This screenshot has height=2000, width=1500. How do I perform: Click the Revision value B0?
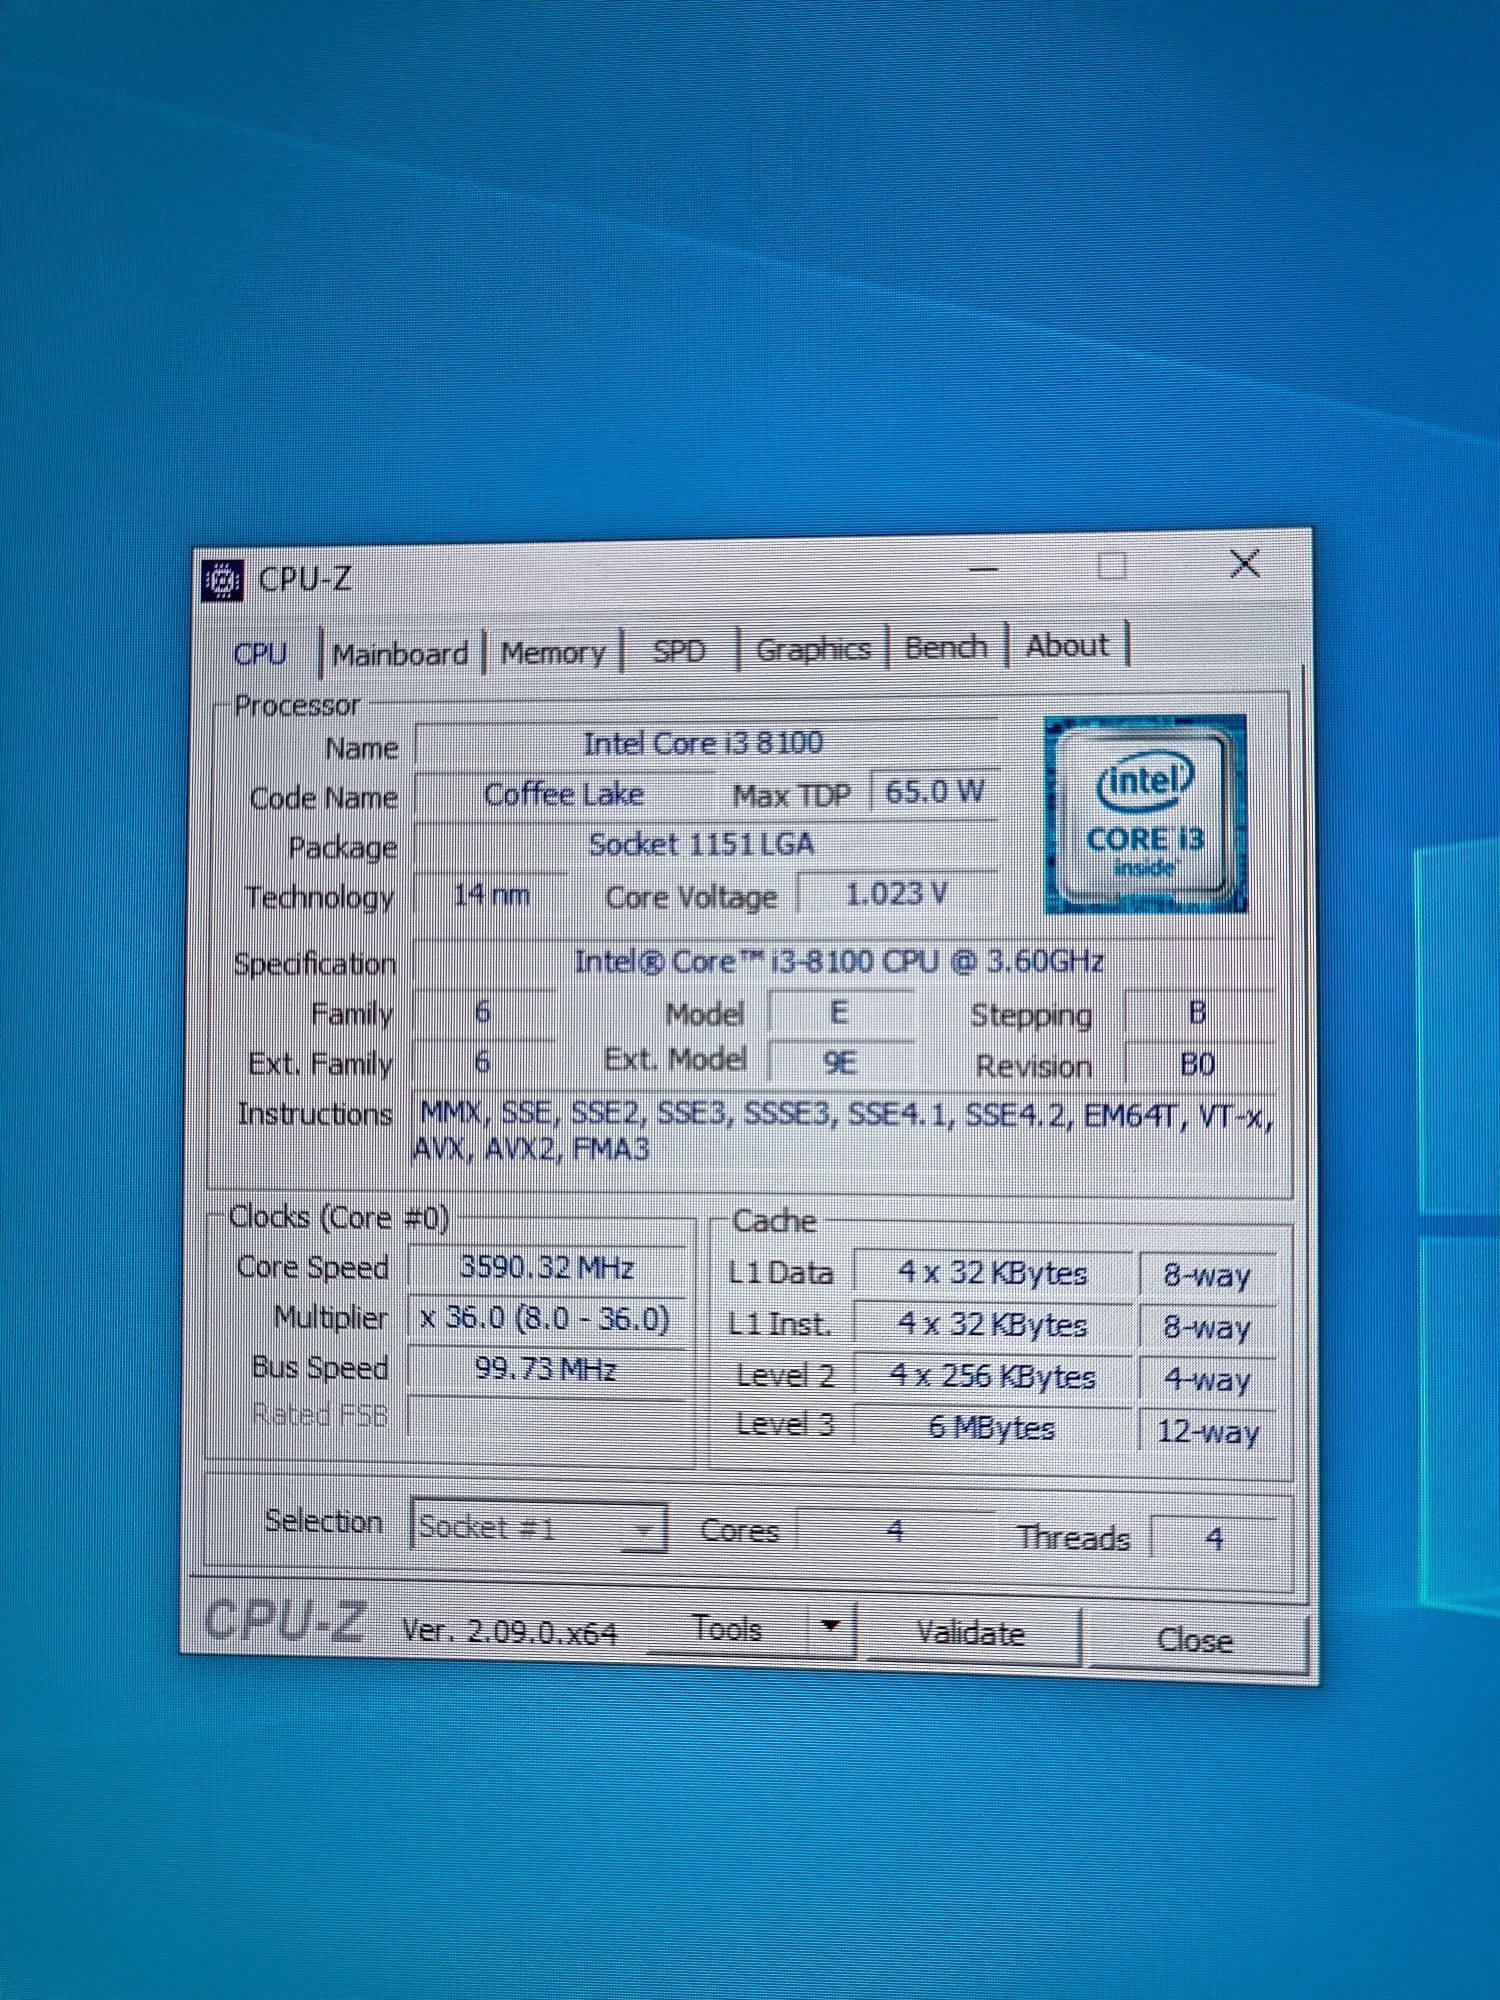pos(1198,1063)
